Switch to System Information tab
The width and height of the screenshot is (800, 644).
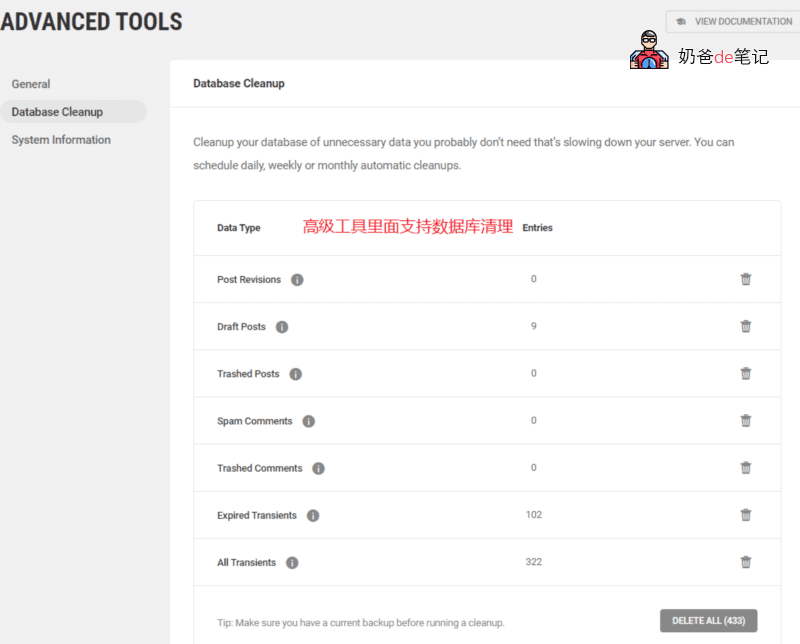click(x=61, y=140)
